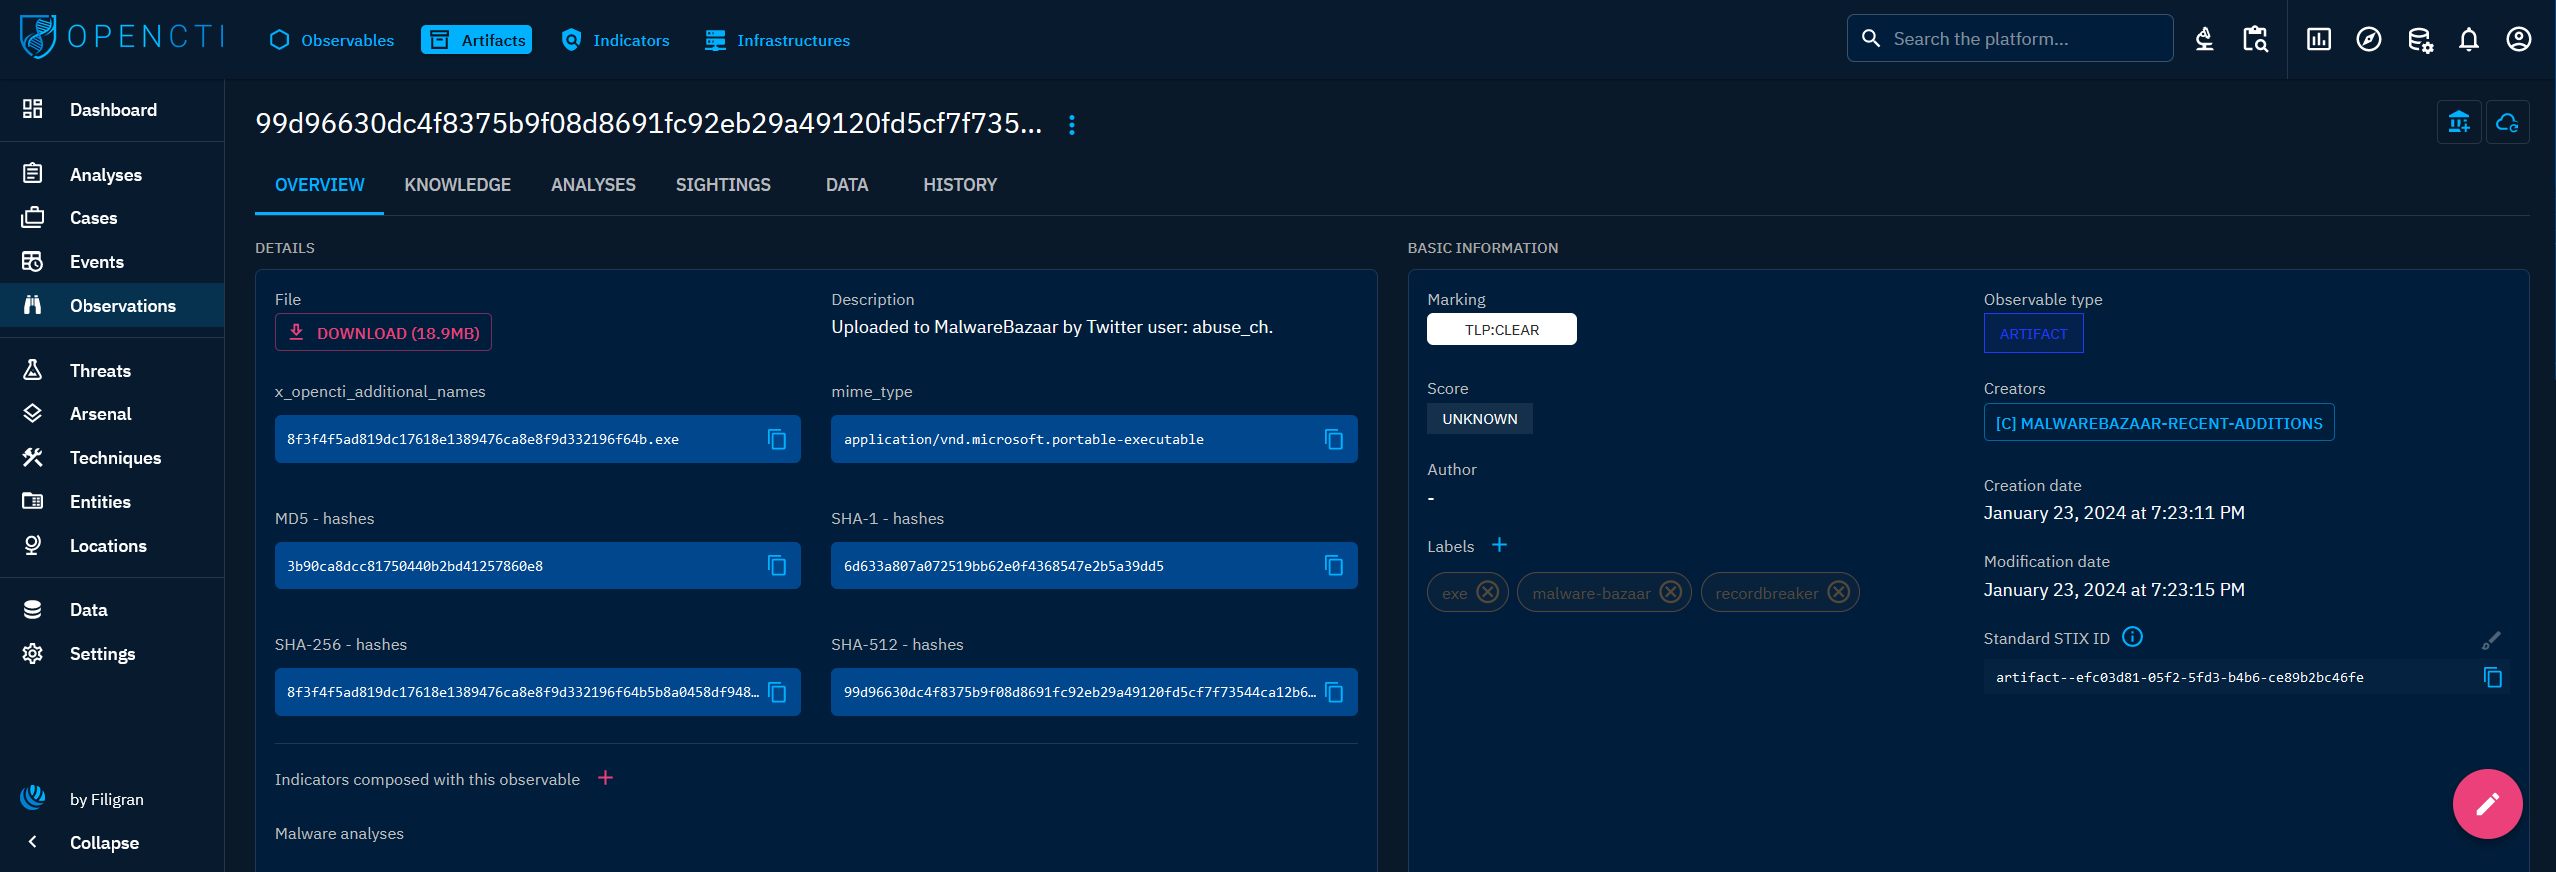Viewport: 2556px width, 872px height.
Task: Open the user profile icon
Action: (2518, 39)
